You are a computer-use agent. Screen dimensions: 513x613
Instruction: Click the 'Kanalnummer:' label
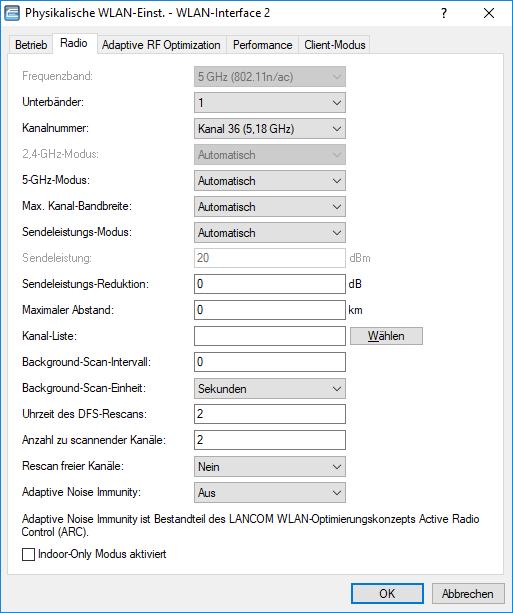click(x=55, y=128)
